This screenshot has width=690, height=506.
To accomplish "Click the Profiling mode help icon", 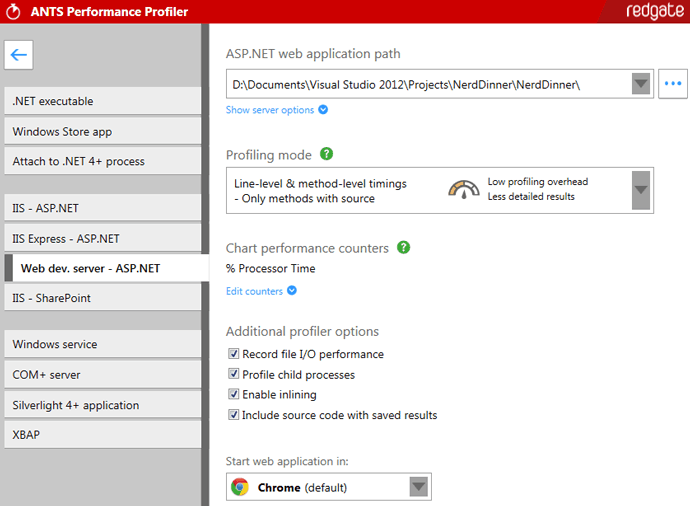I will point(326,155).
